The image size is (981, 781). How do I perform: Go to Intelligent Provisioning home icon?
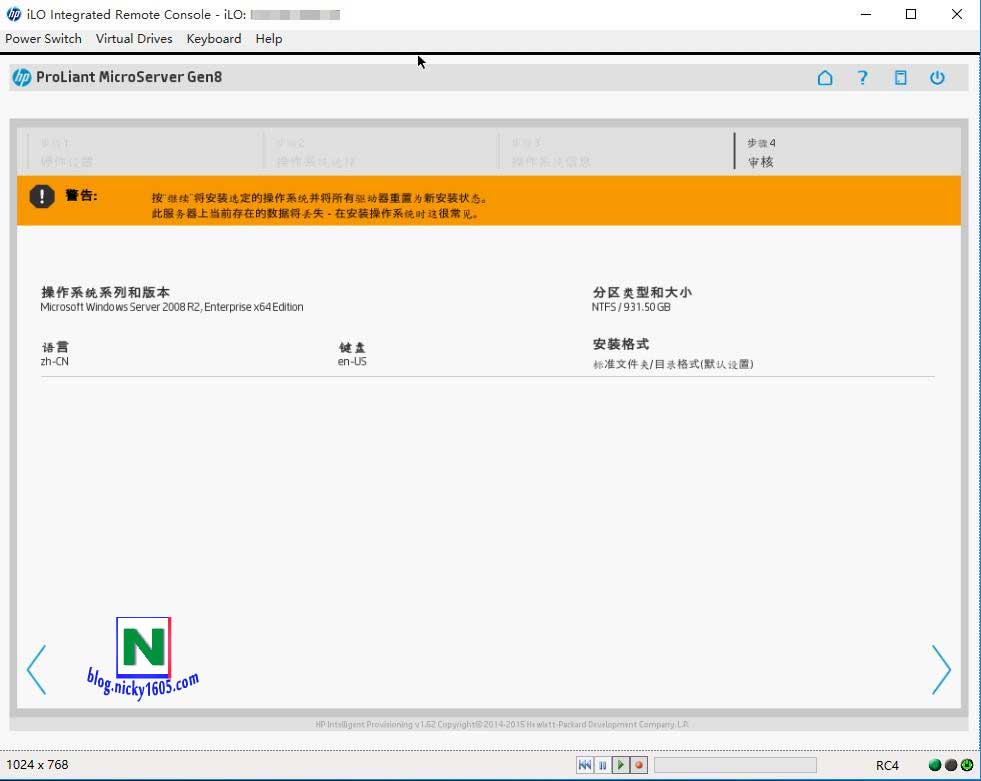(x=825, y=78)
